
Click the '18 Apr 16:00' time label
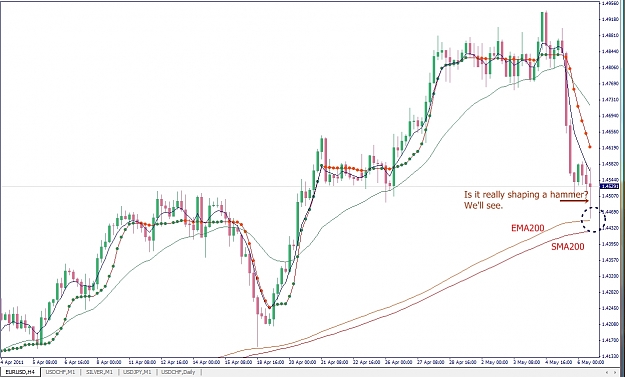(271, 362)
